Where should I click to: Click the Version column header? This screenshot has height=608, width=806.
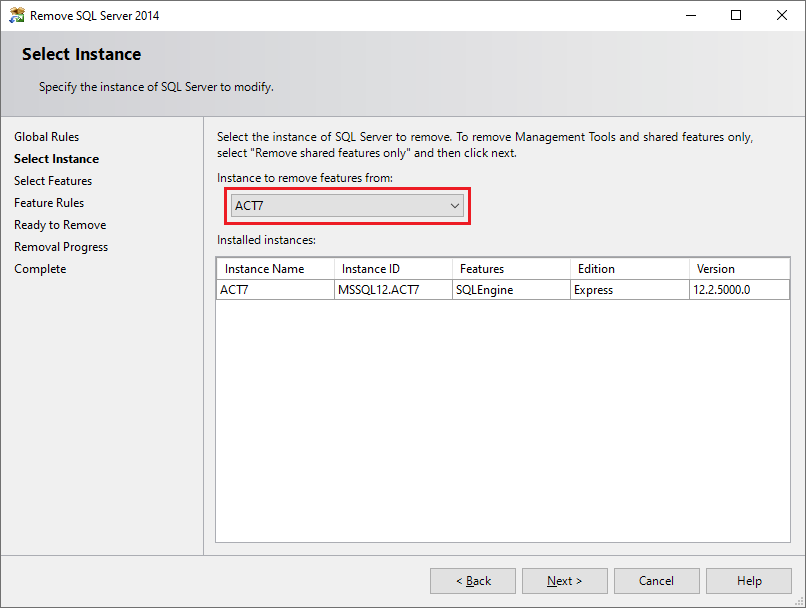(x=739, y=268)
